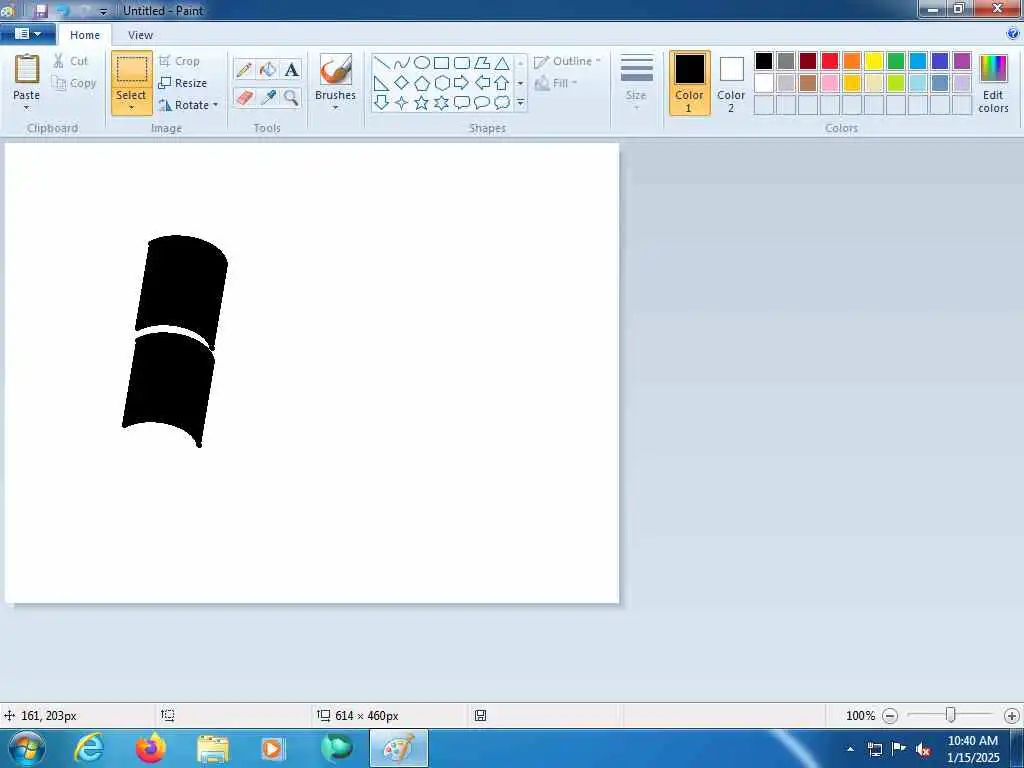The height and width of the screenshot is (768, 1024).
Task: Launch Internet Explorer from taskbar
Action: tap(89, 748)
